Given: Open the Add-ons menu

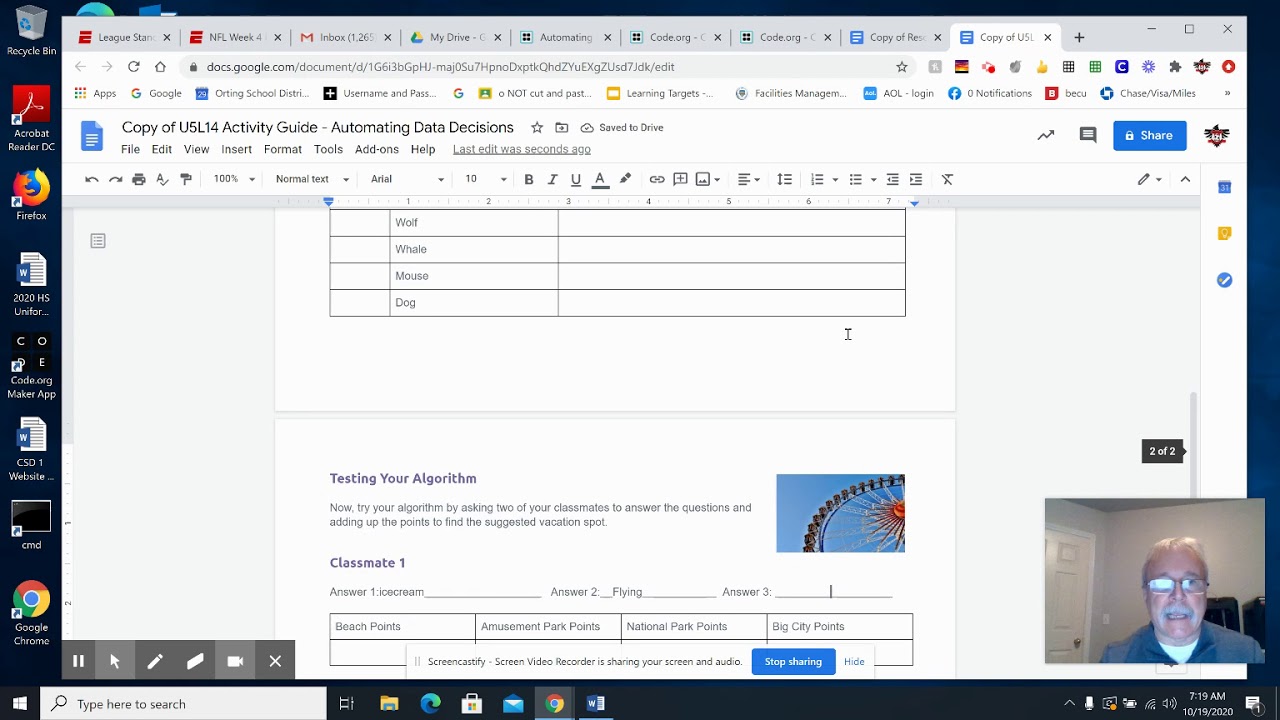Looking at the screenshot, I should pyautogui.click(x=377, y=149).
